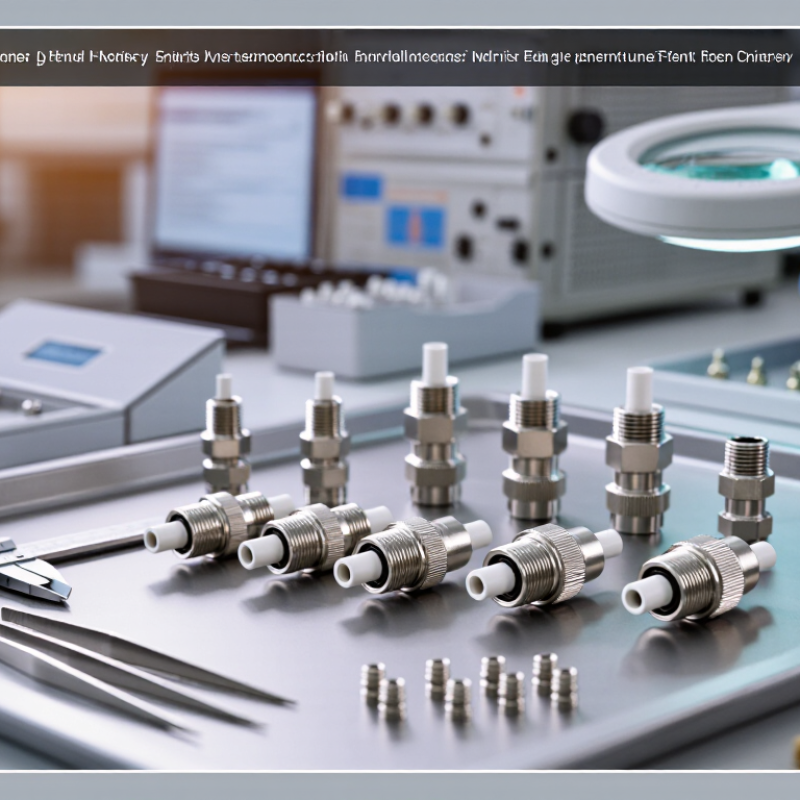Click the magnifying lamp in the photo
This screenshot has width=800, height=800.
[693, 176]
